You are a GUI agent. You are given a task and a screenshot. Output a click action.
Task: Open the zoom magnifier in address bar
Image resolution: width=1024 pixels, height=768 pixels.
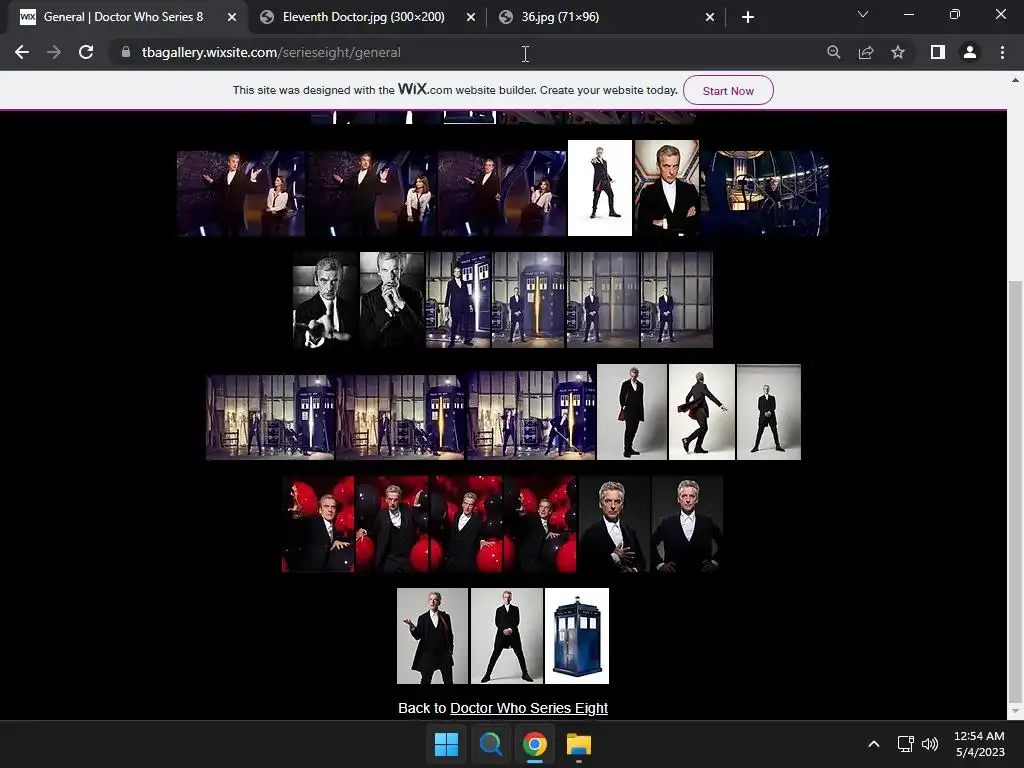tap(833, 52)
